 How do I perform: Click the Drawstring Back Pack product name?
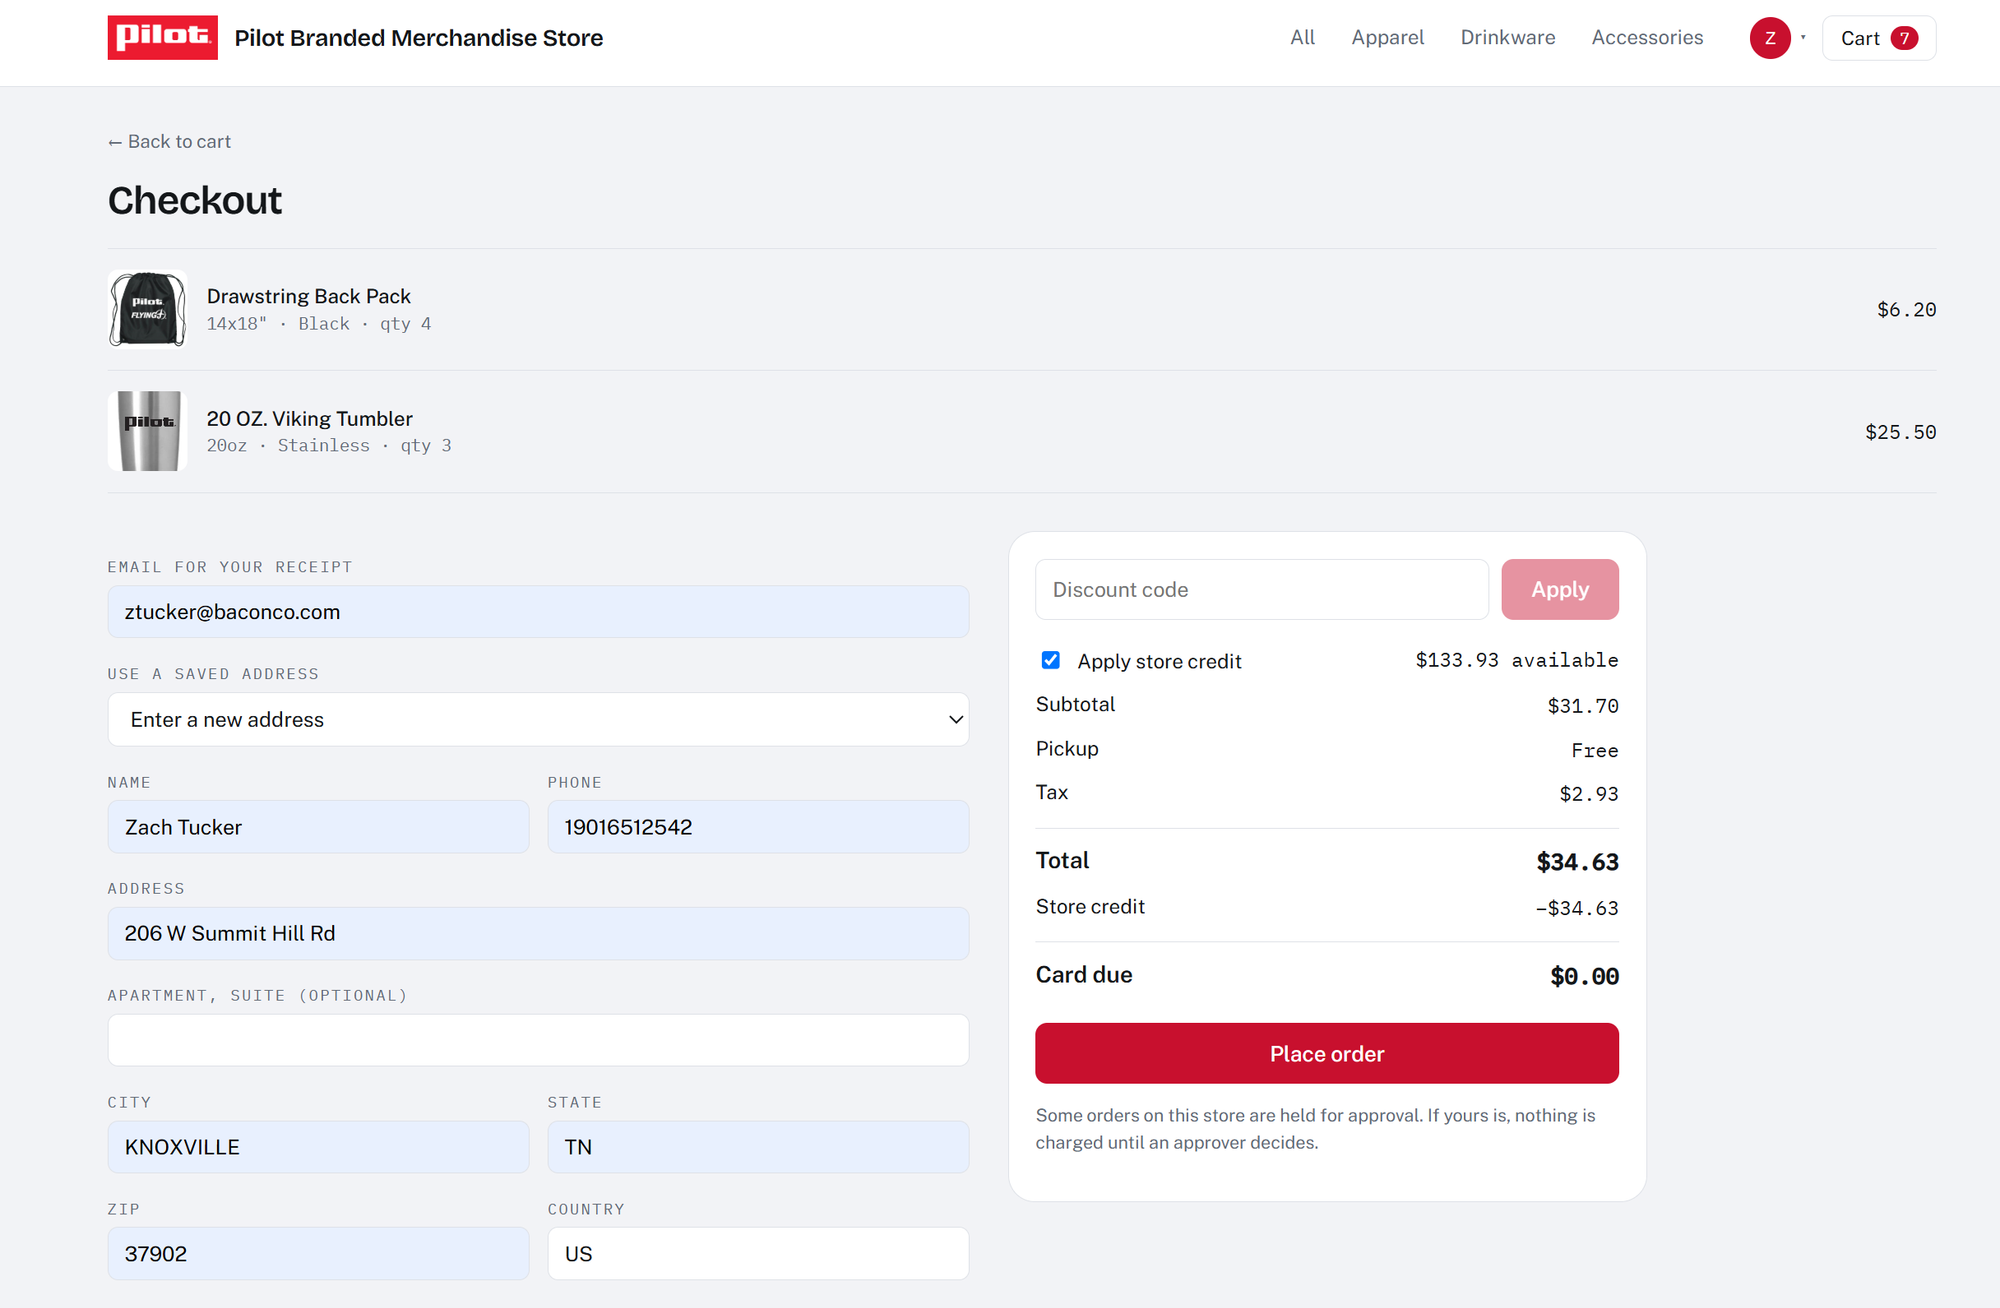point(309,296)
